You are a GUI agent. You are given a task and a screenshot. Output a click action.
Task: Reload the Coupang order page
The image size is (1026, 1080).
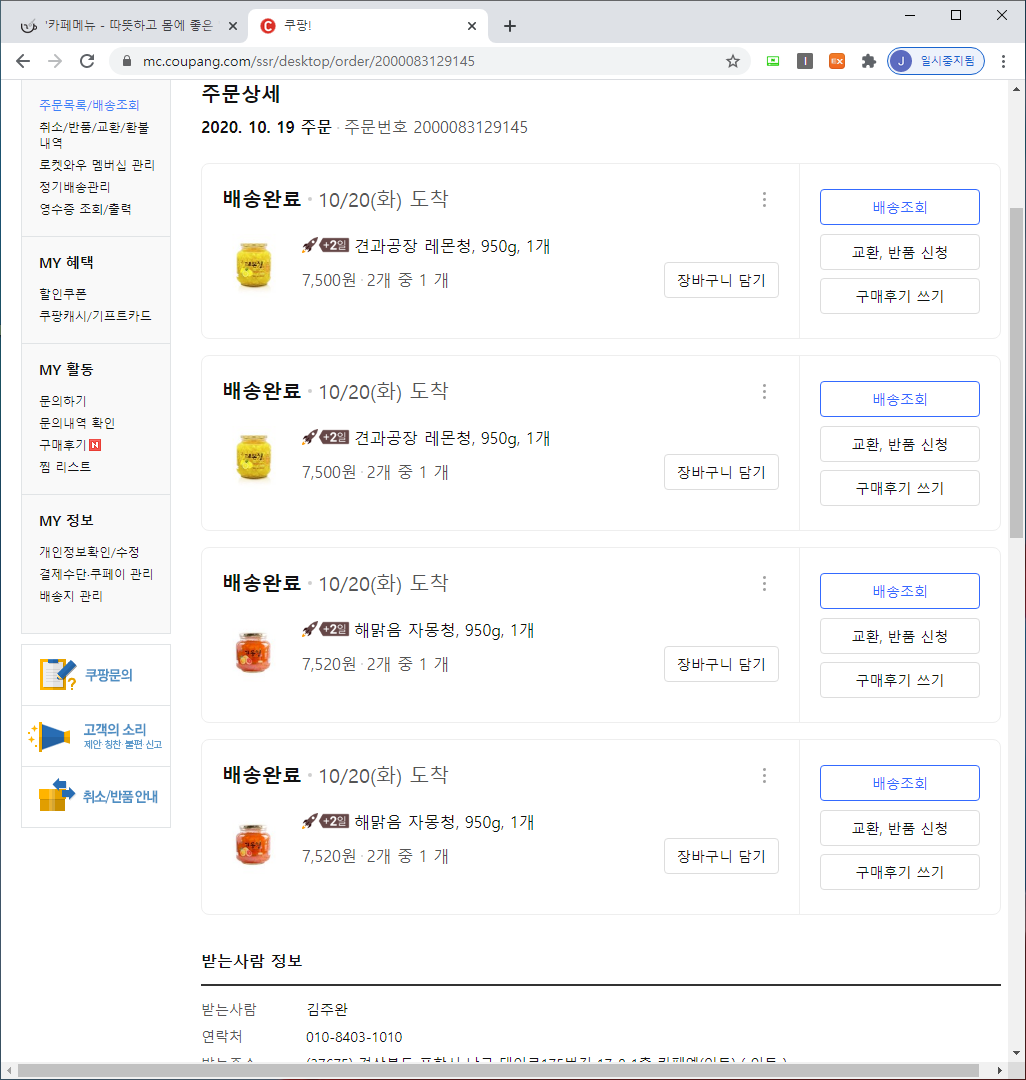(87, 61)
